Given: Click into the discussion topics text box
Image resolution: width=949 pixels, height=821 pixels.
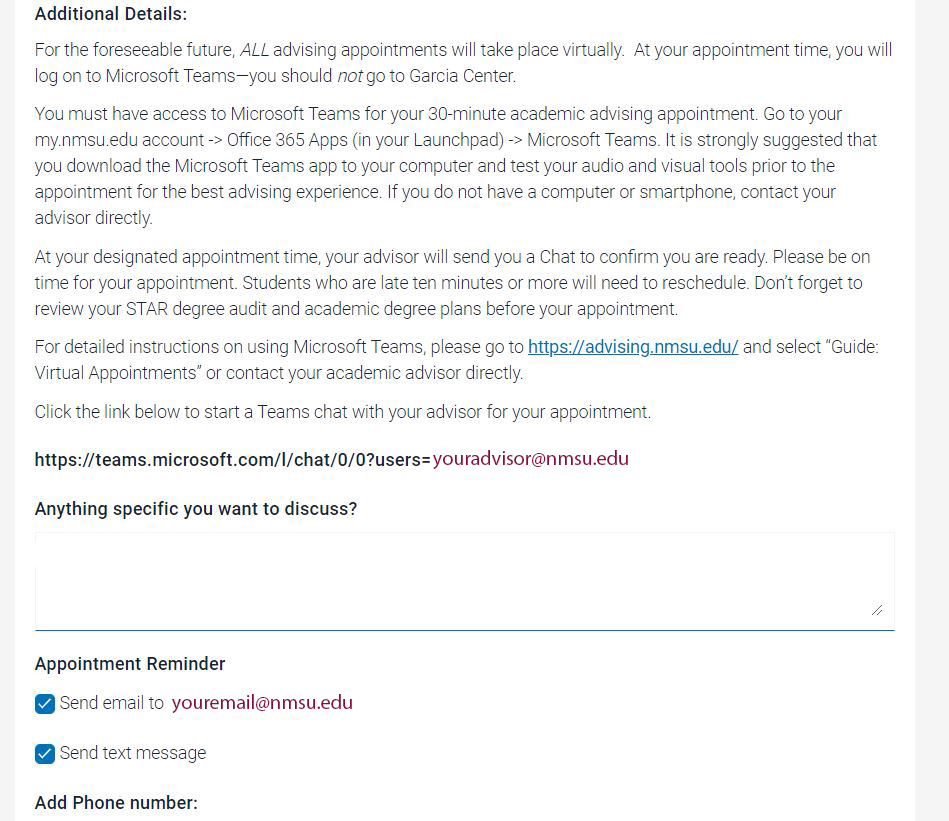Looking at the screenshot, I should (x=464, y=581).
